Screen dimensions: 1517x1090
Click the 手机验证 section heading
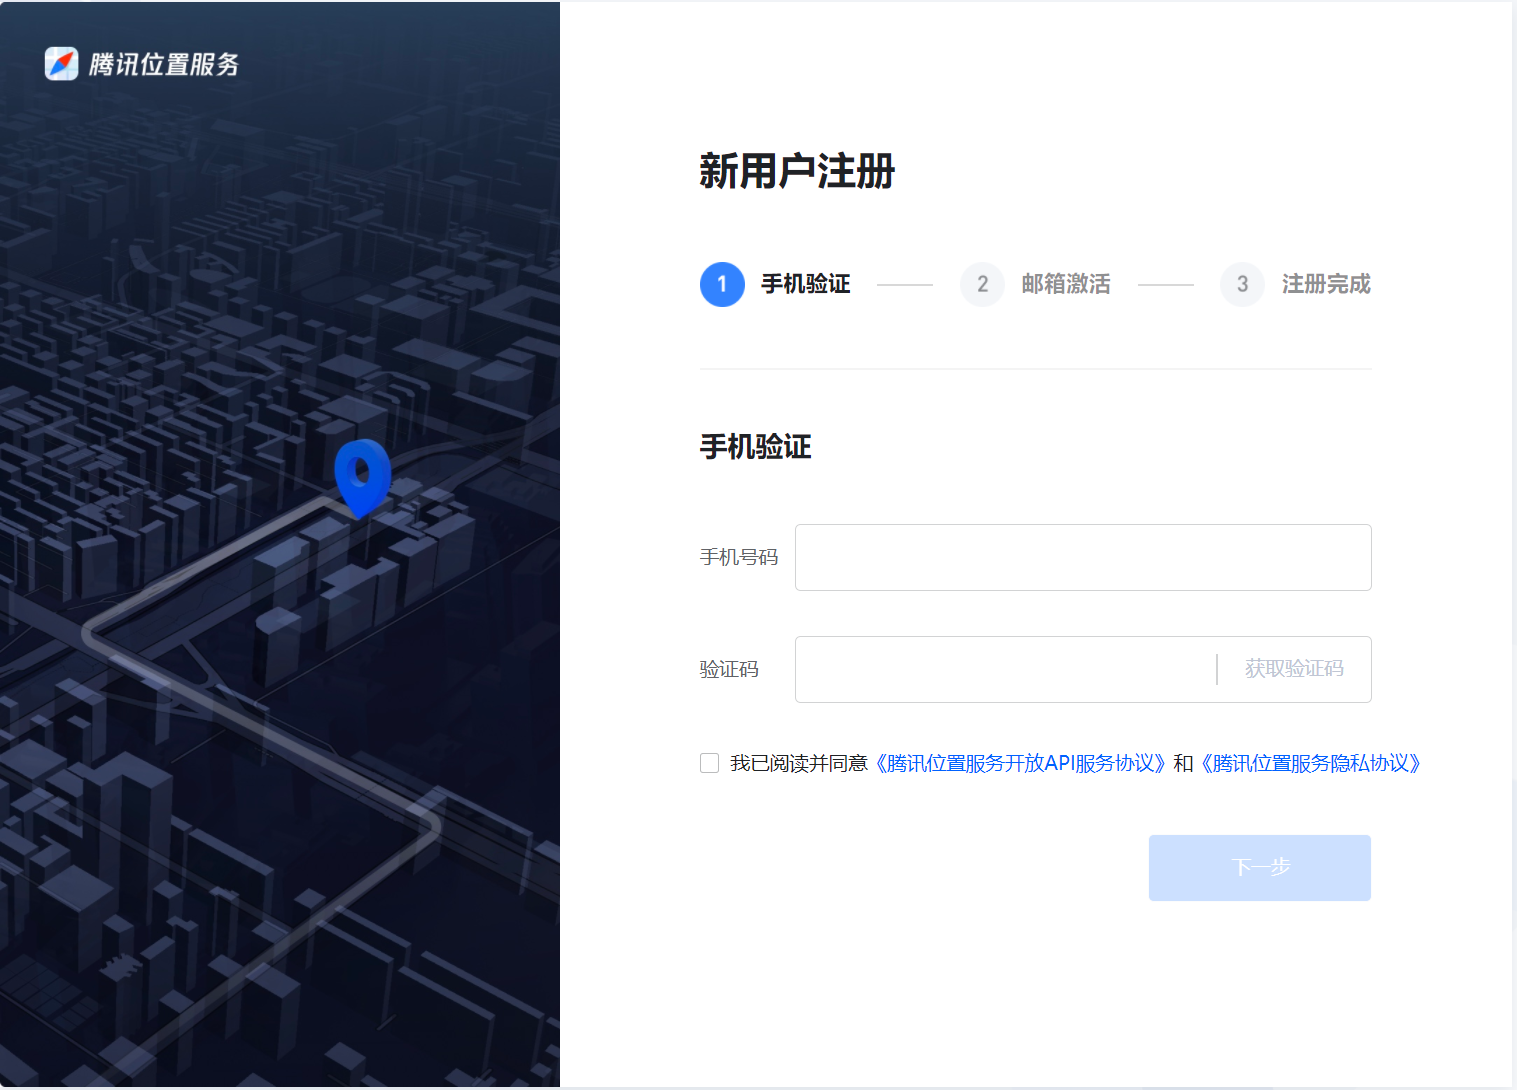[755, 447]
